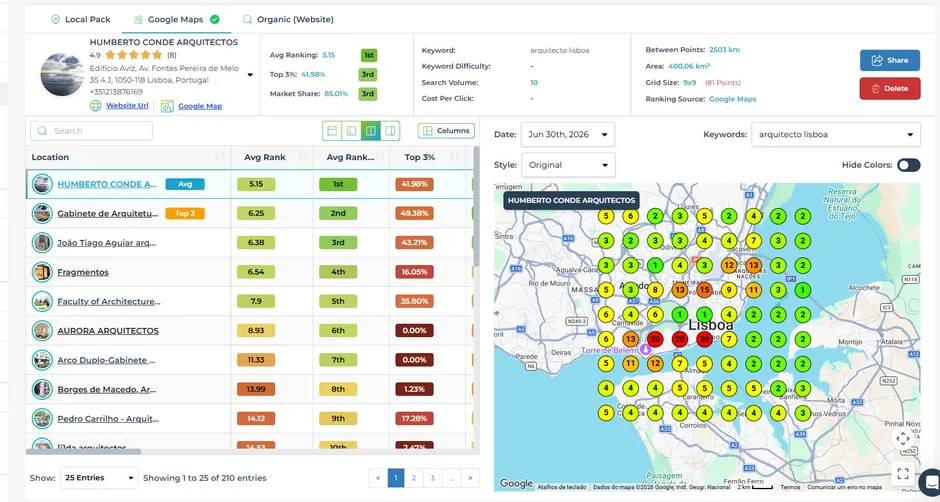Click the 6th avg rank badge
The image size is (940, 502).
[338, 330]
